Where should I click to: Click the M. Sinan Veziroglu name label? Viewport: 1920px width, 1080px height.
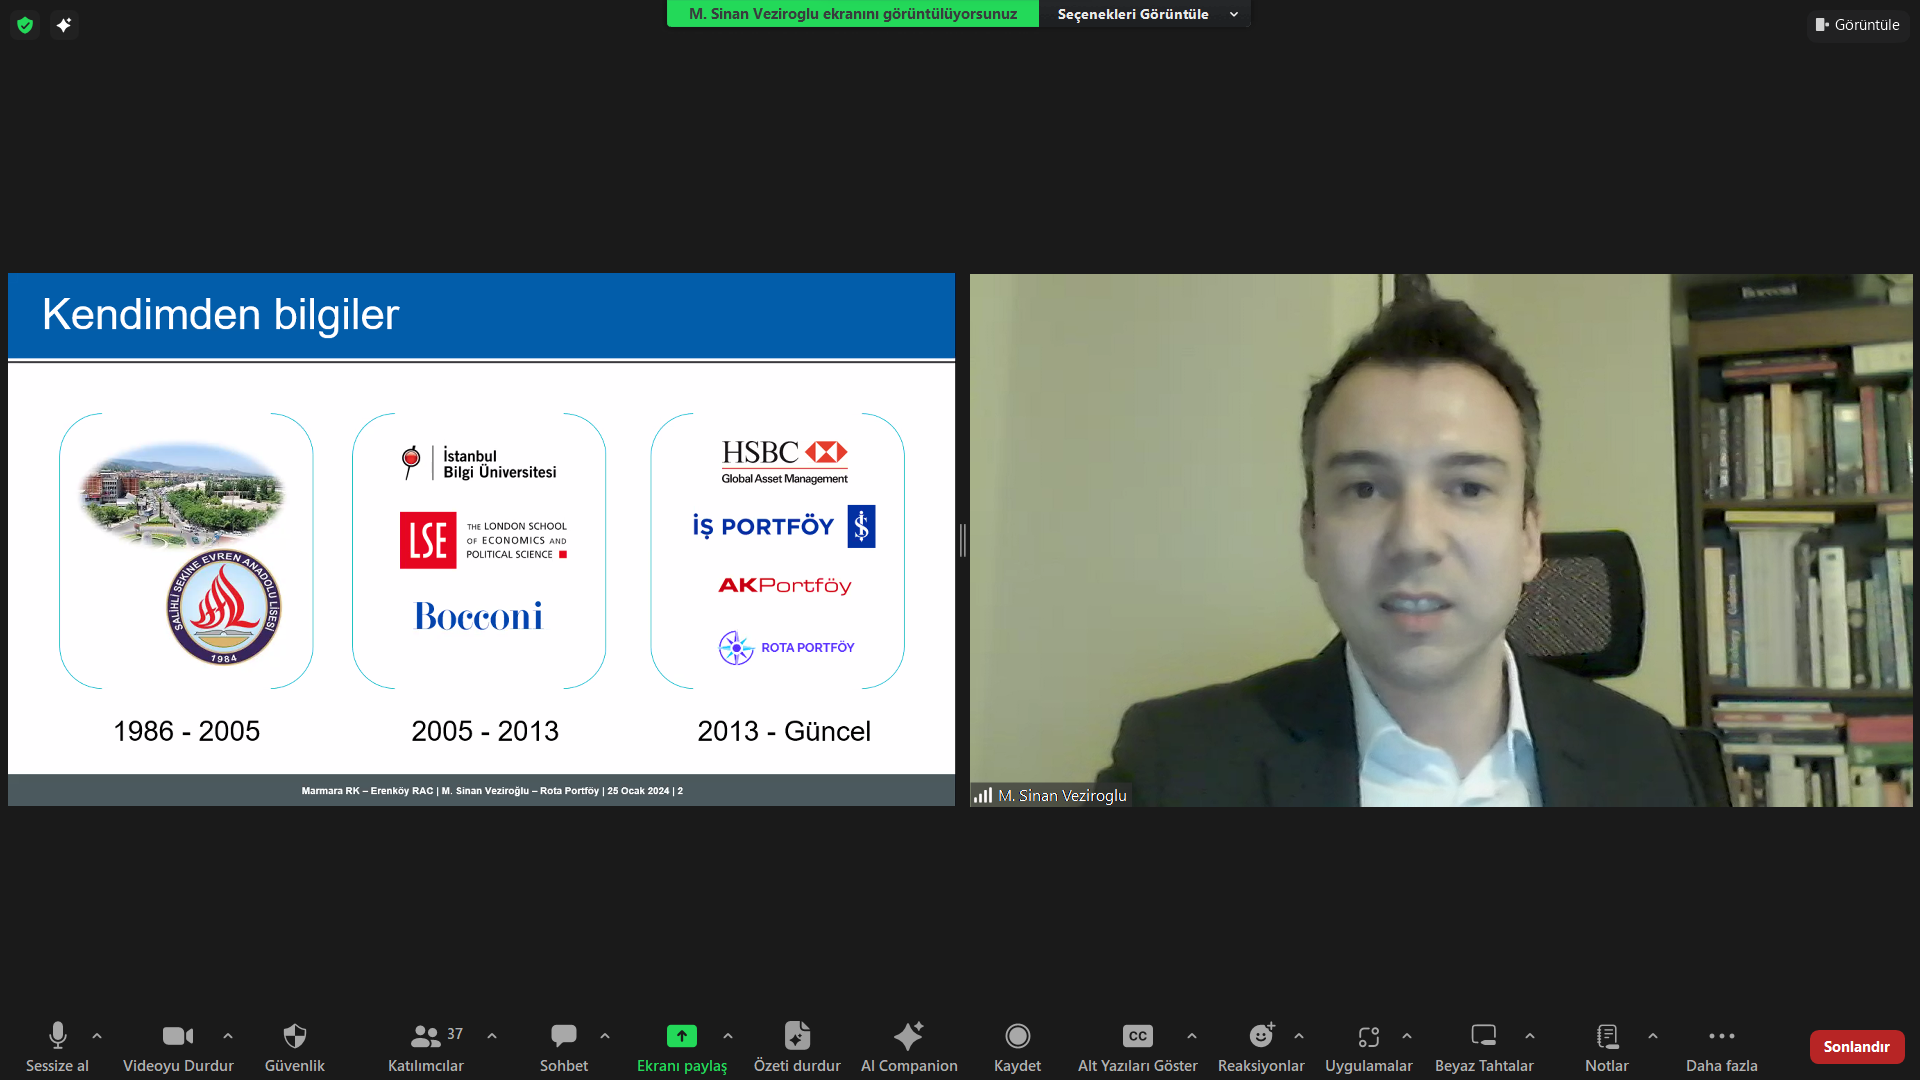tap(1062, 796)
